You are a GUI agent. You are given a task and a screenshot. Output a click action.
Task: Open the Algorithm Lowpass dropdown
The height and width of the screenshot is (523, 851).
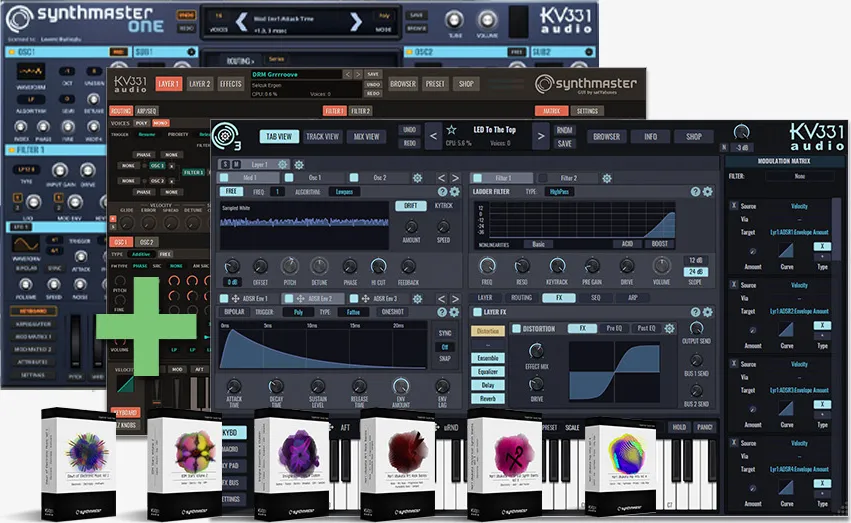click(x=344, y=192)
